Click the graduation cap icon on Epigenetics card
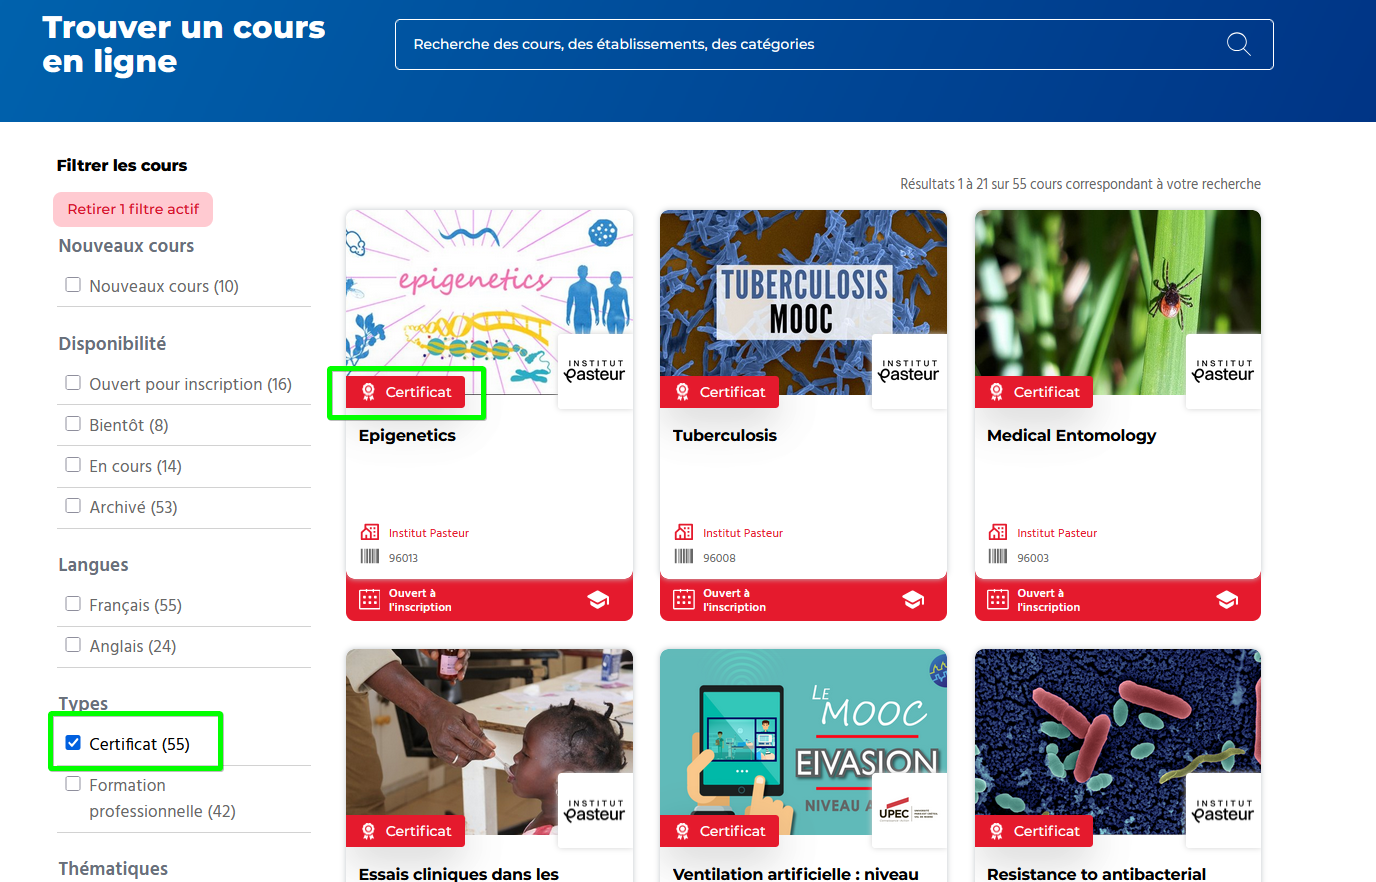1376x882 pixels. pos(598,600)
